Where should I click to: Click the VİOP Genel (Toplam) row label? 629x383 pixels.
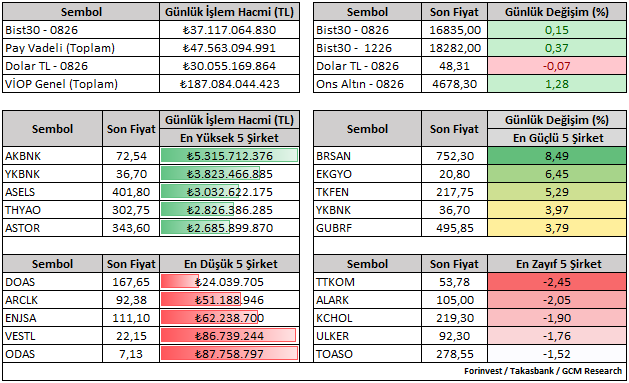click(x=61, y=84)
